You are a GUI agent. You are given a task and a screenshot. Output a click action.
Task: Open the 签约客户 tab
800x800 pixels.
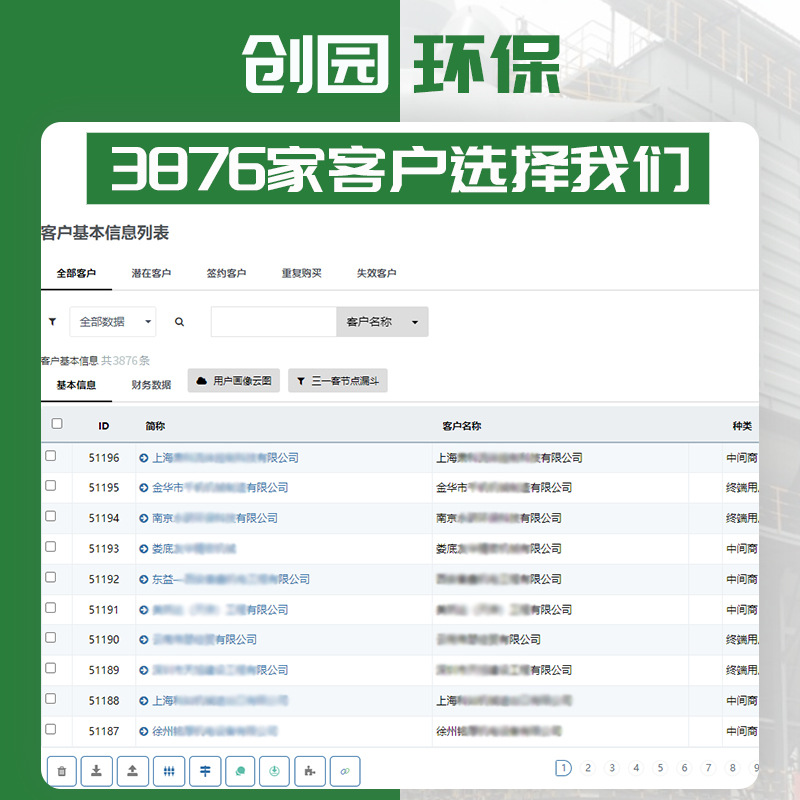(226, 273)
